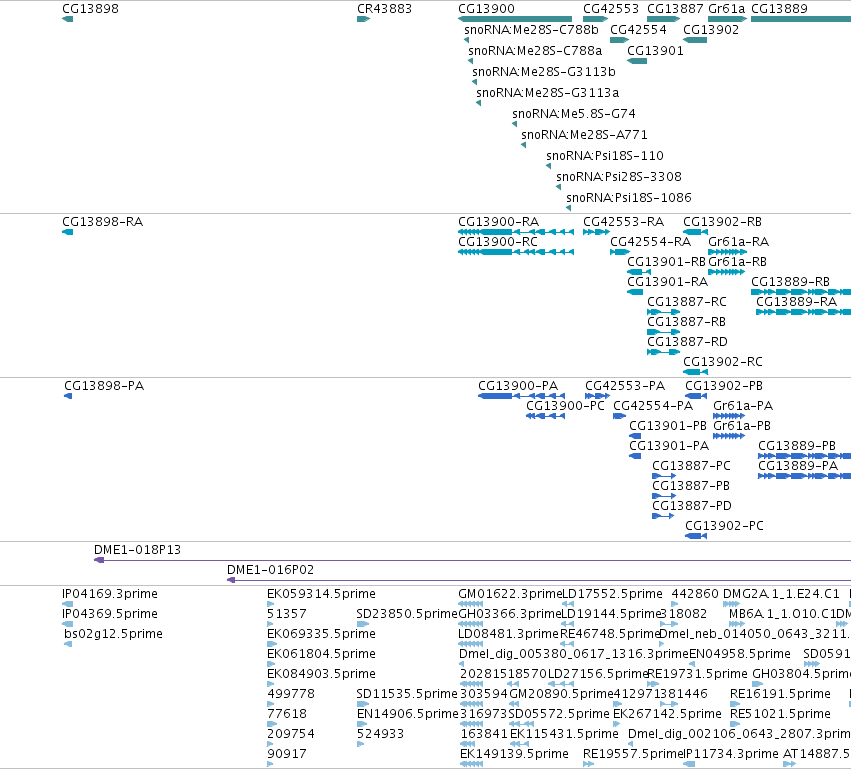
Task: Select SD23850.5prime EST label
Action: click(x=407, y=614)
